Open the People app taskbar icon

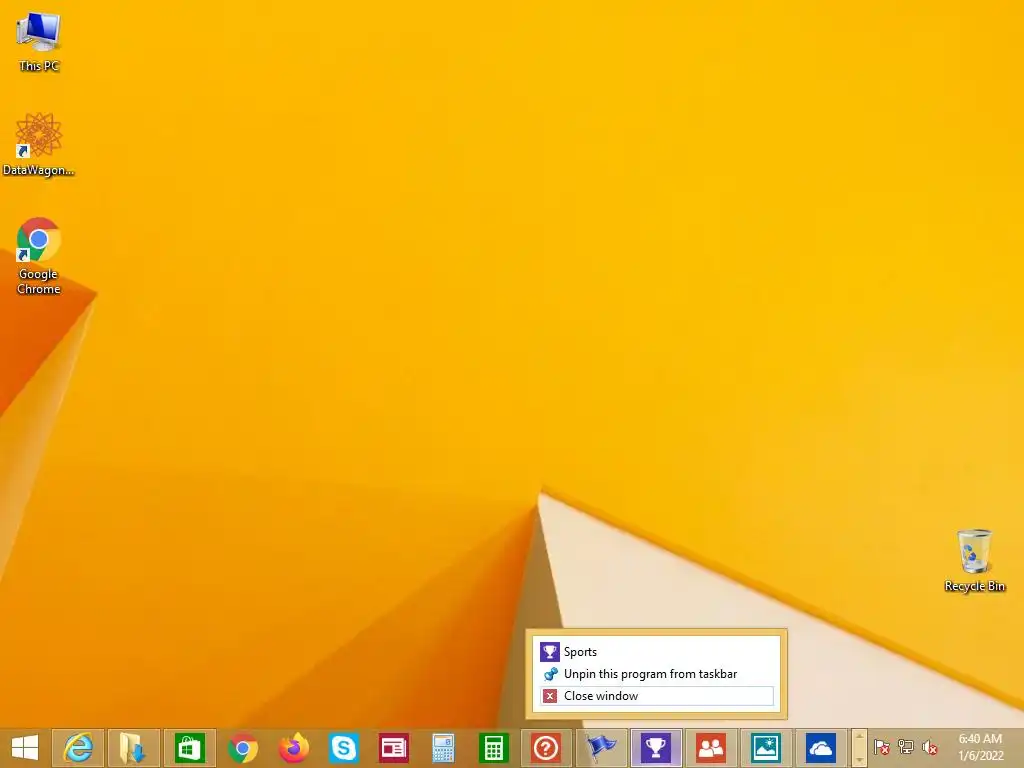711,748
